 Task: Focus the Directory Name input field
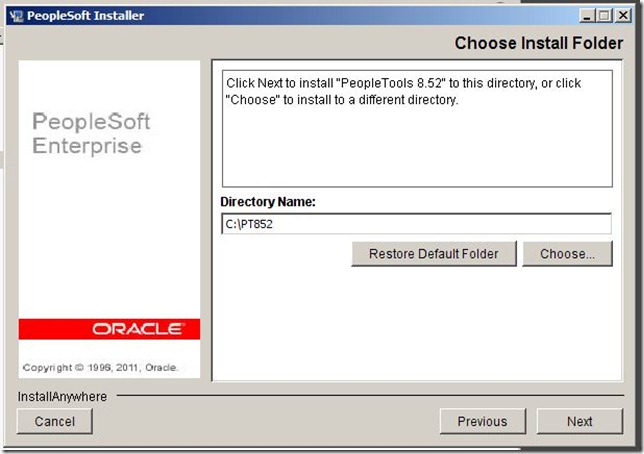click(416, 224)
